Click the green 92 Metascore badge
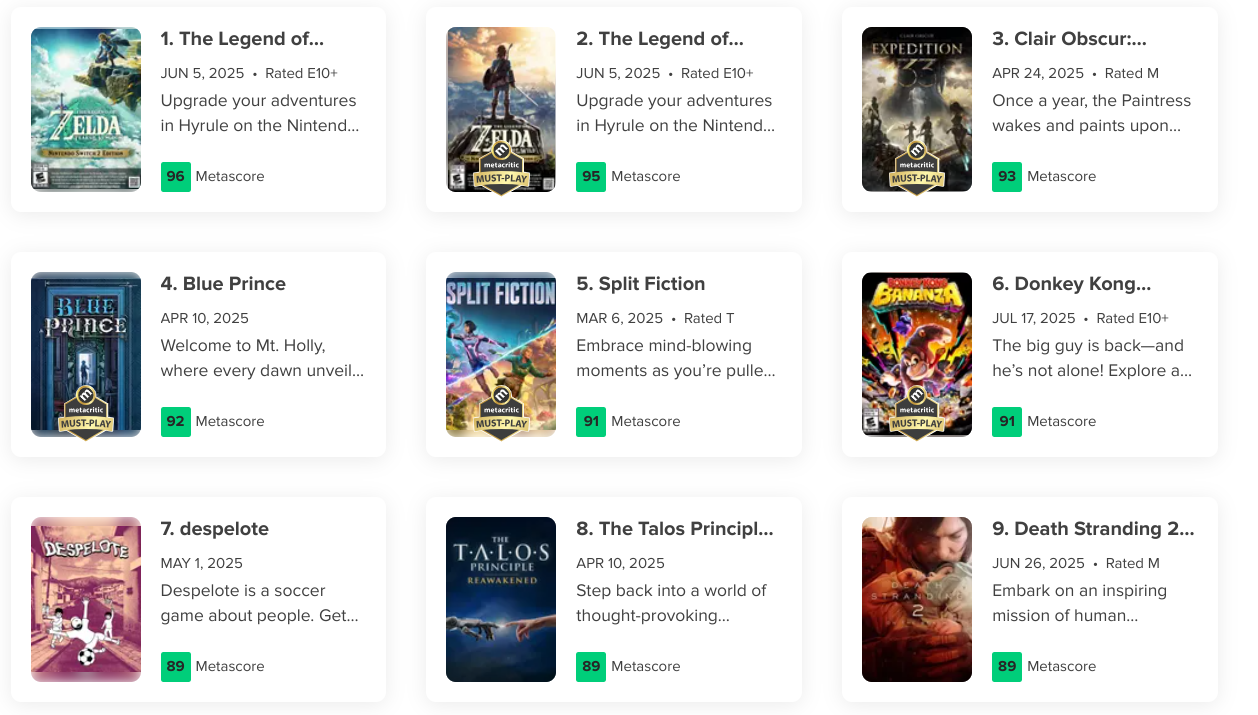 point(176,422)
